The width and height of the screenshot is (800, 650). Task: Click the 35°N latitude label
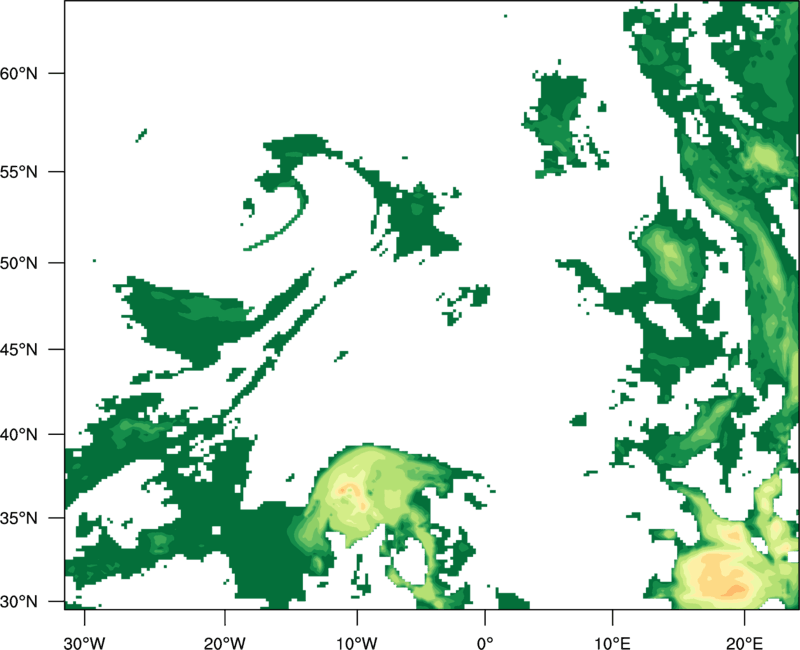(x=19, y=518)
